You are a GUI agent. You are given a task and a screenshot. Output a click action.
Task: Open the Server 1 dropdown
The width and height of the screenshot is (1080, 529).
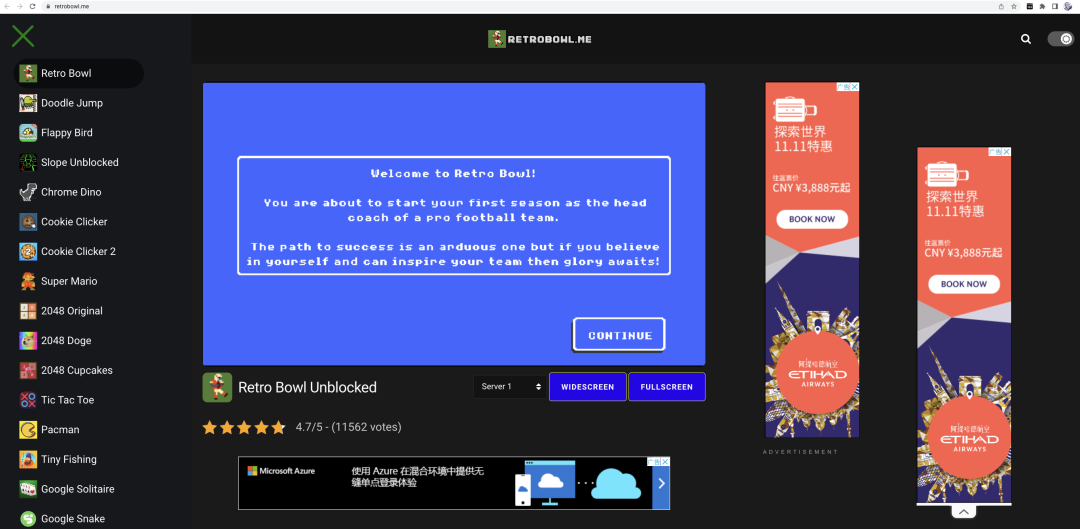coord(510,386)
